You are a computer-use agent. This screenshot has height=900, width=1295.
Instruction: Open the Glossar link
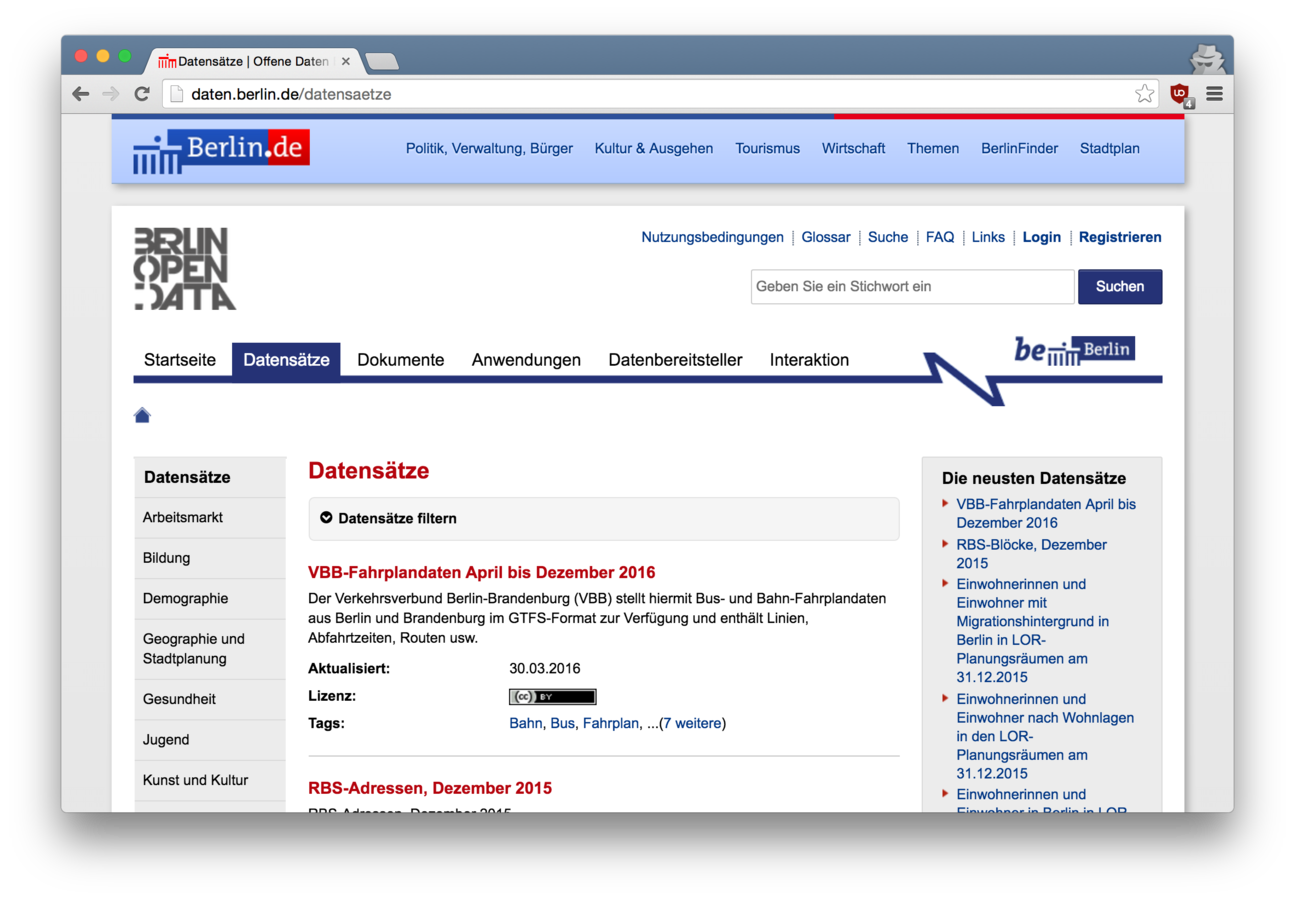point(826,238)
